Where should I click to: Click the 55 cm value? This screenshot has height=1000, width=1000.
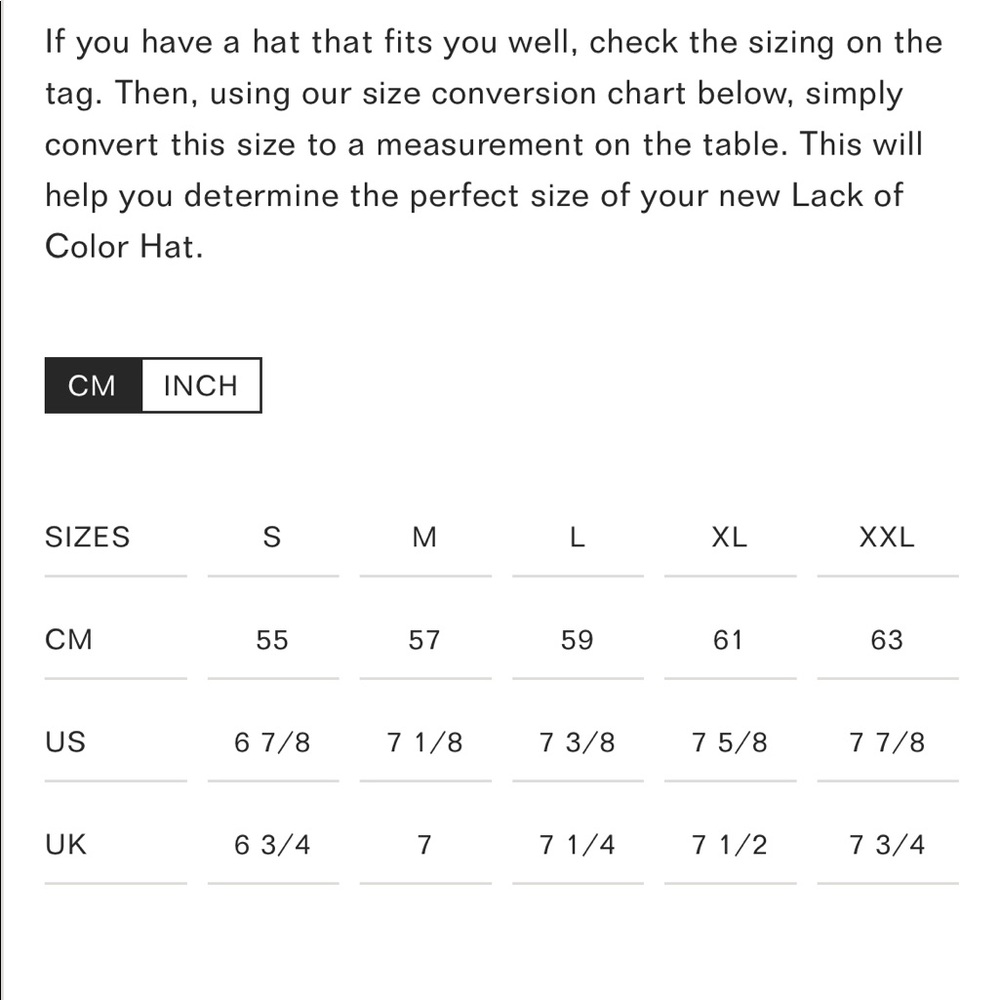tap(272, 640)
